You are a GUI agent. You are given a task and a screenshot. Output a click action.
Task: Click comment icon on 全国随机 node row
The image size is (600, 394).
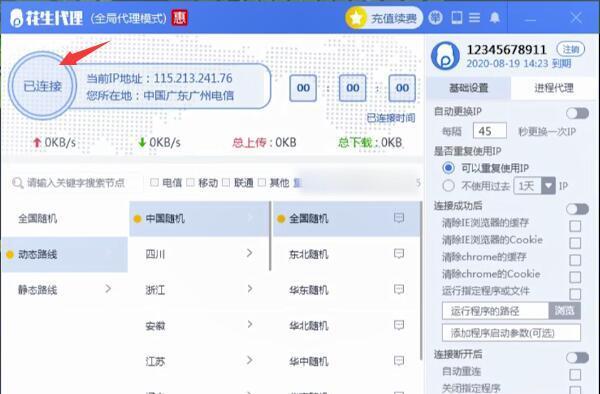399,218
